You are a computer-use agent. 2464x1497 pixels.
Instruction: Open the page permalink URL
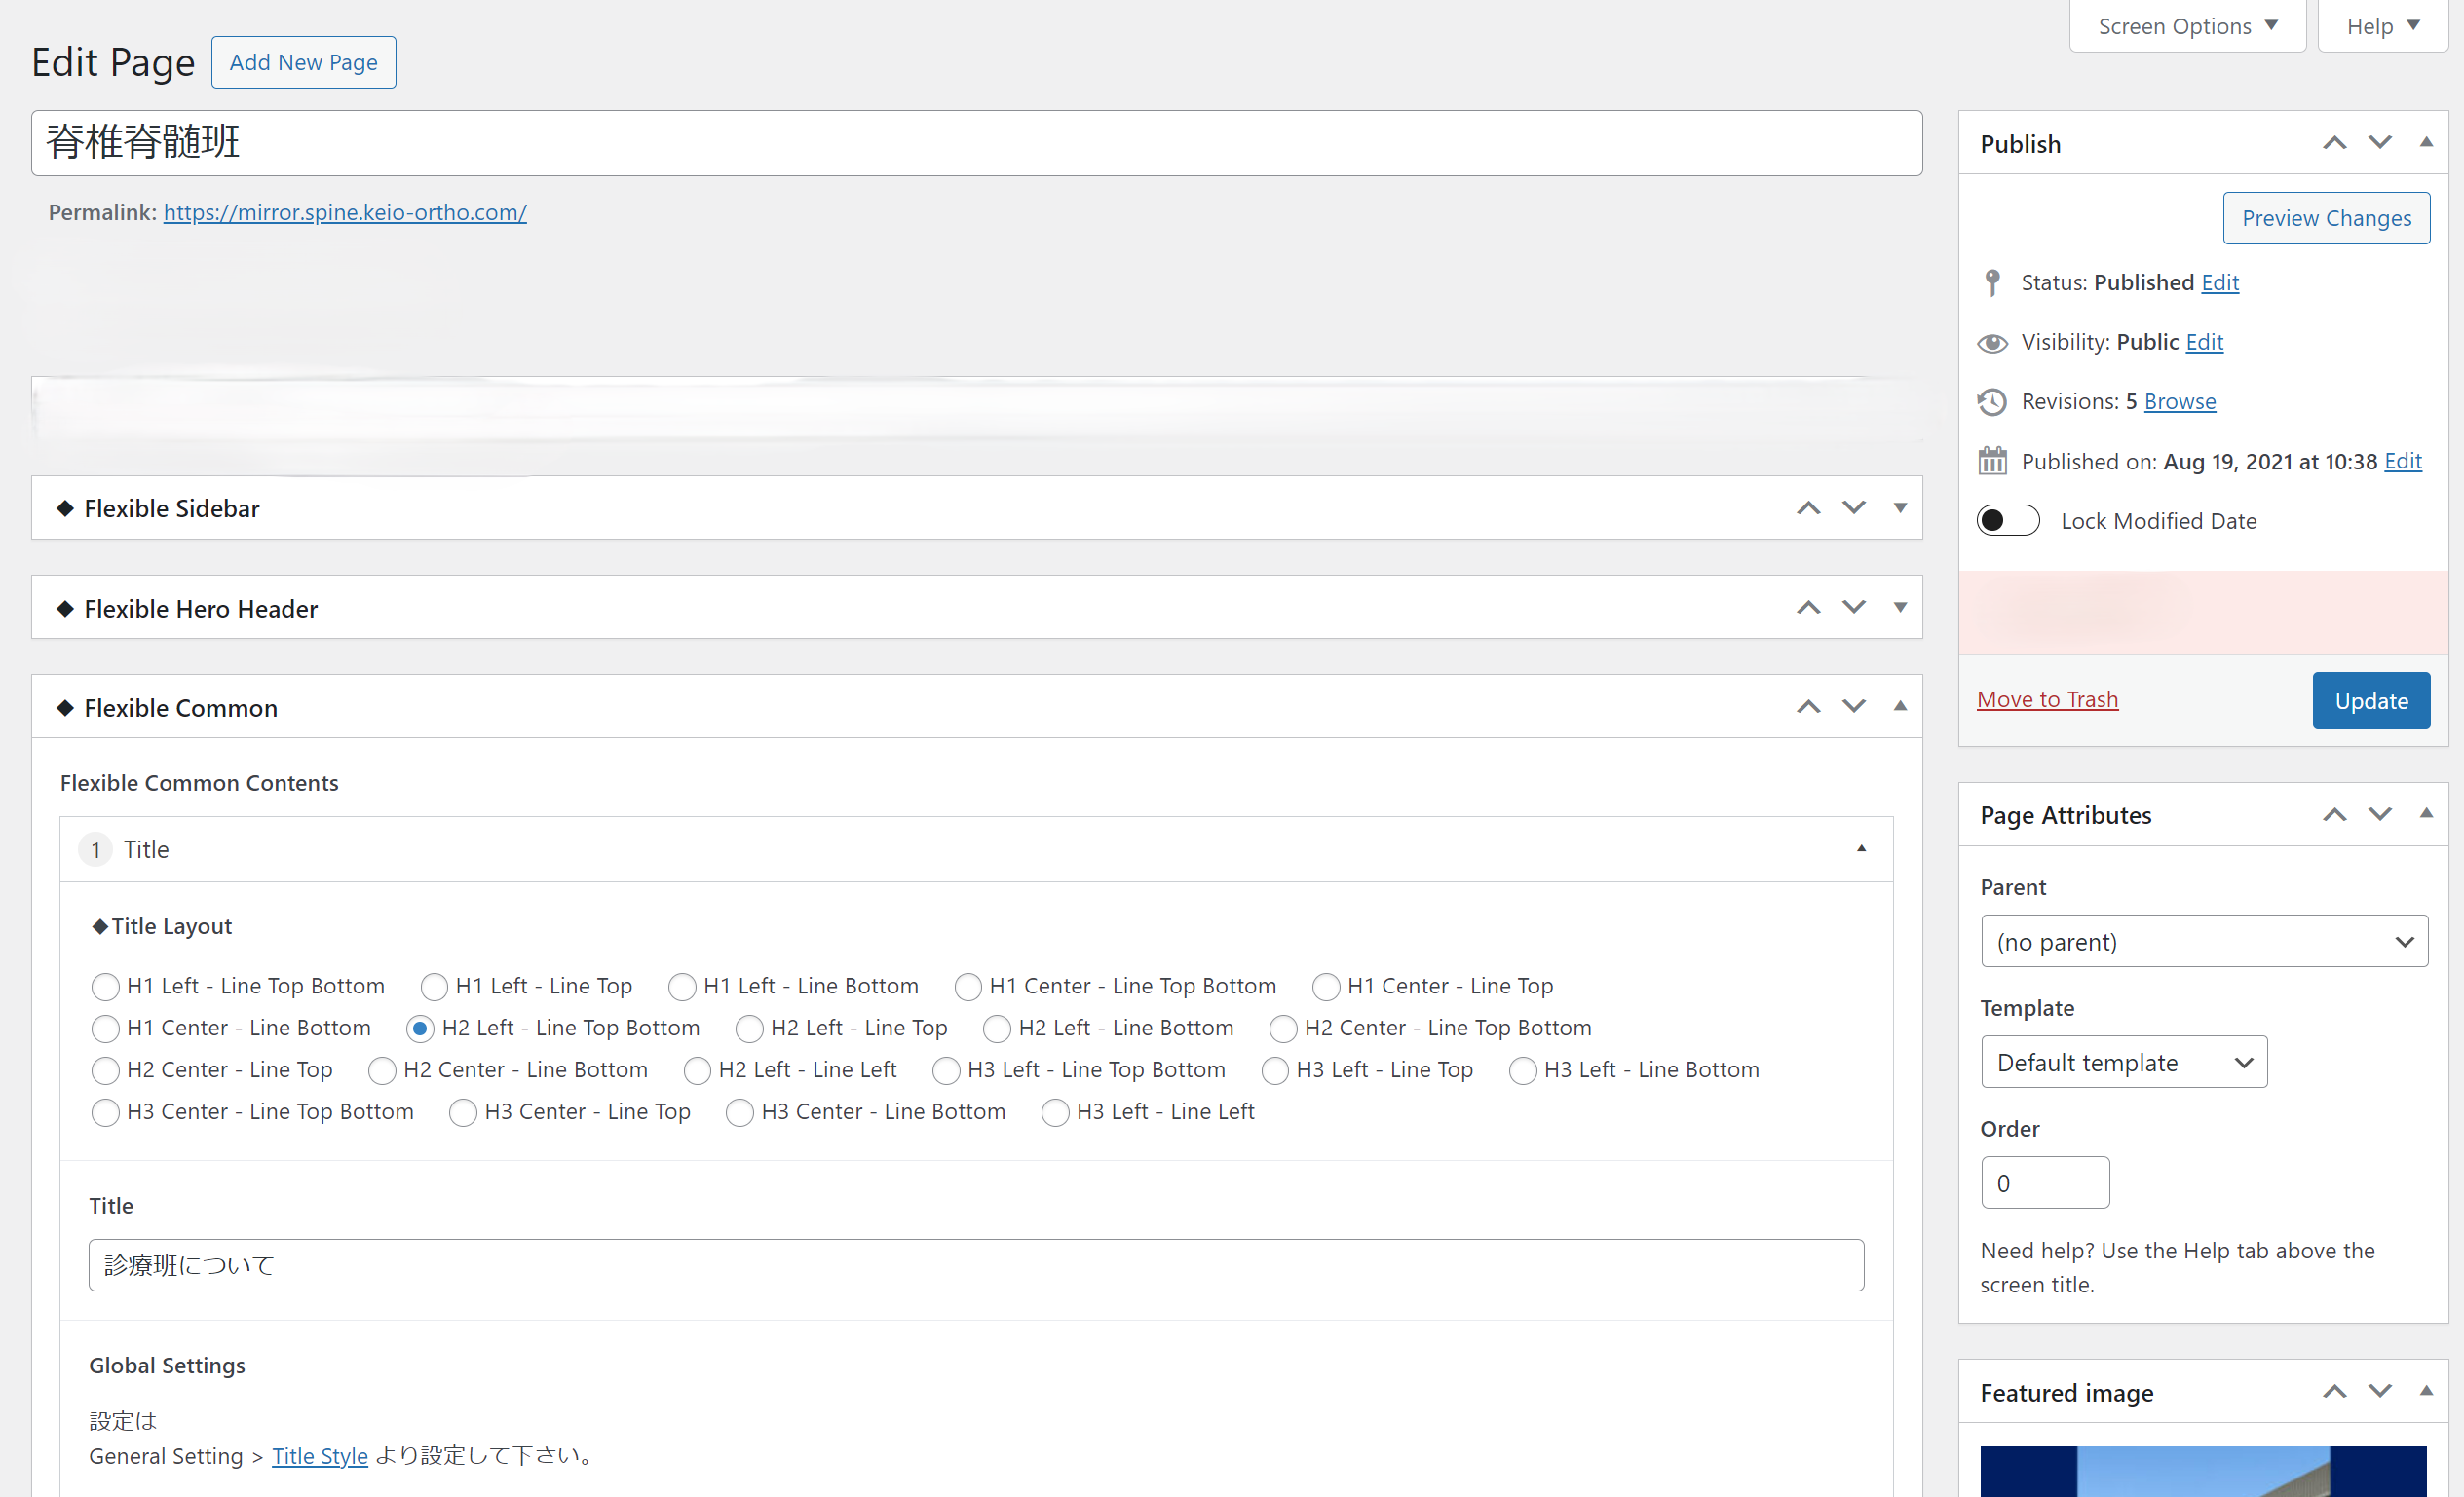345,212
